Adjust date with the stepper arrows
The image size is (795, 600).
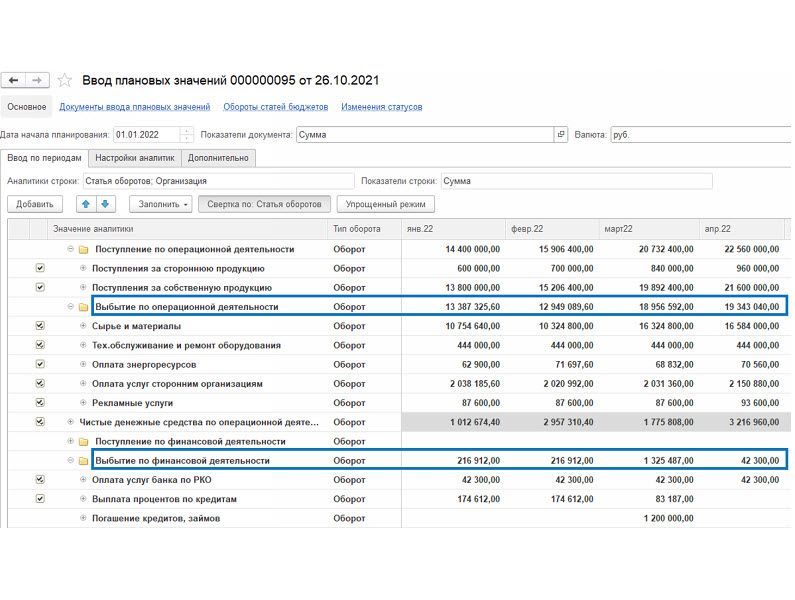click(x=187, y=135)
